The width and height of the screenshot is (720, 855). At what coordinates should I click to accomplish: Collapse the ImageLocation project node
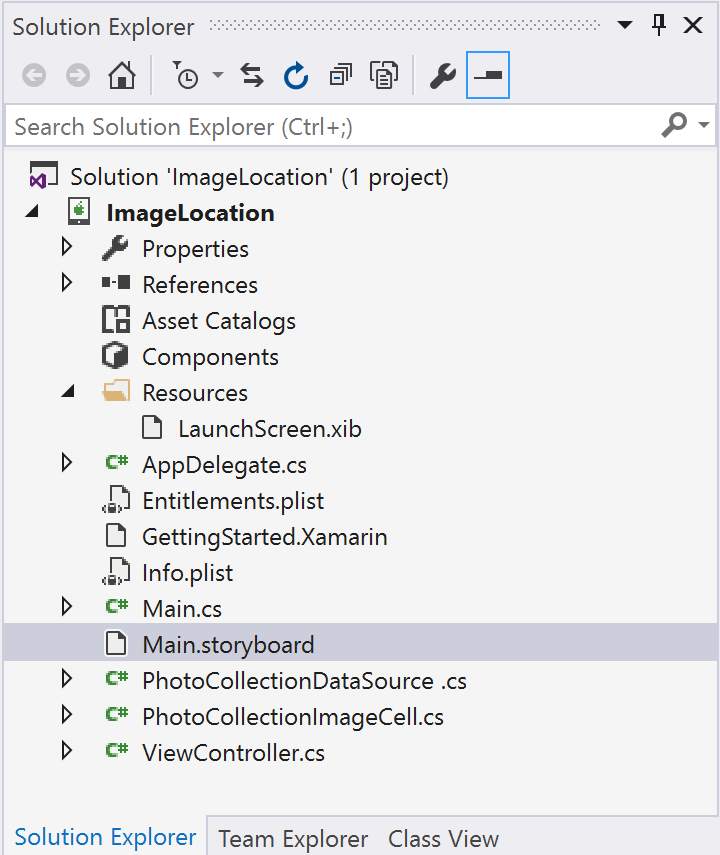coord(32,213)
